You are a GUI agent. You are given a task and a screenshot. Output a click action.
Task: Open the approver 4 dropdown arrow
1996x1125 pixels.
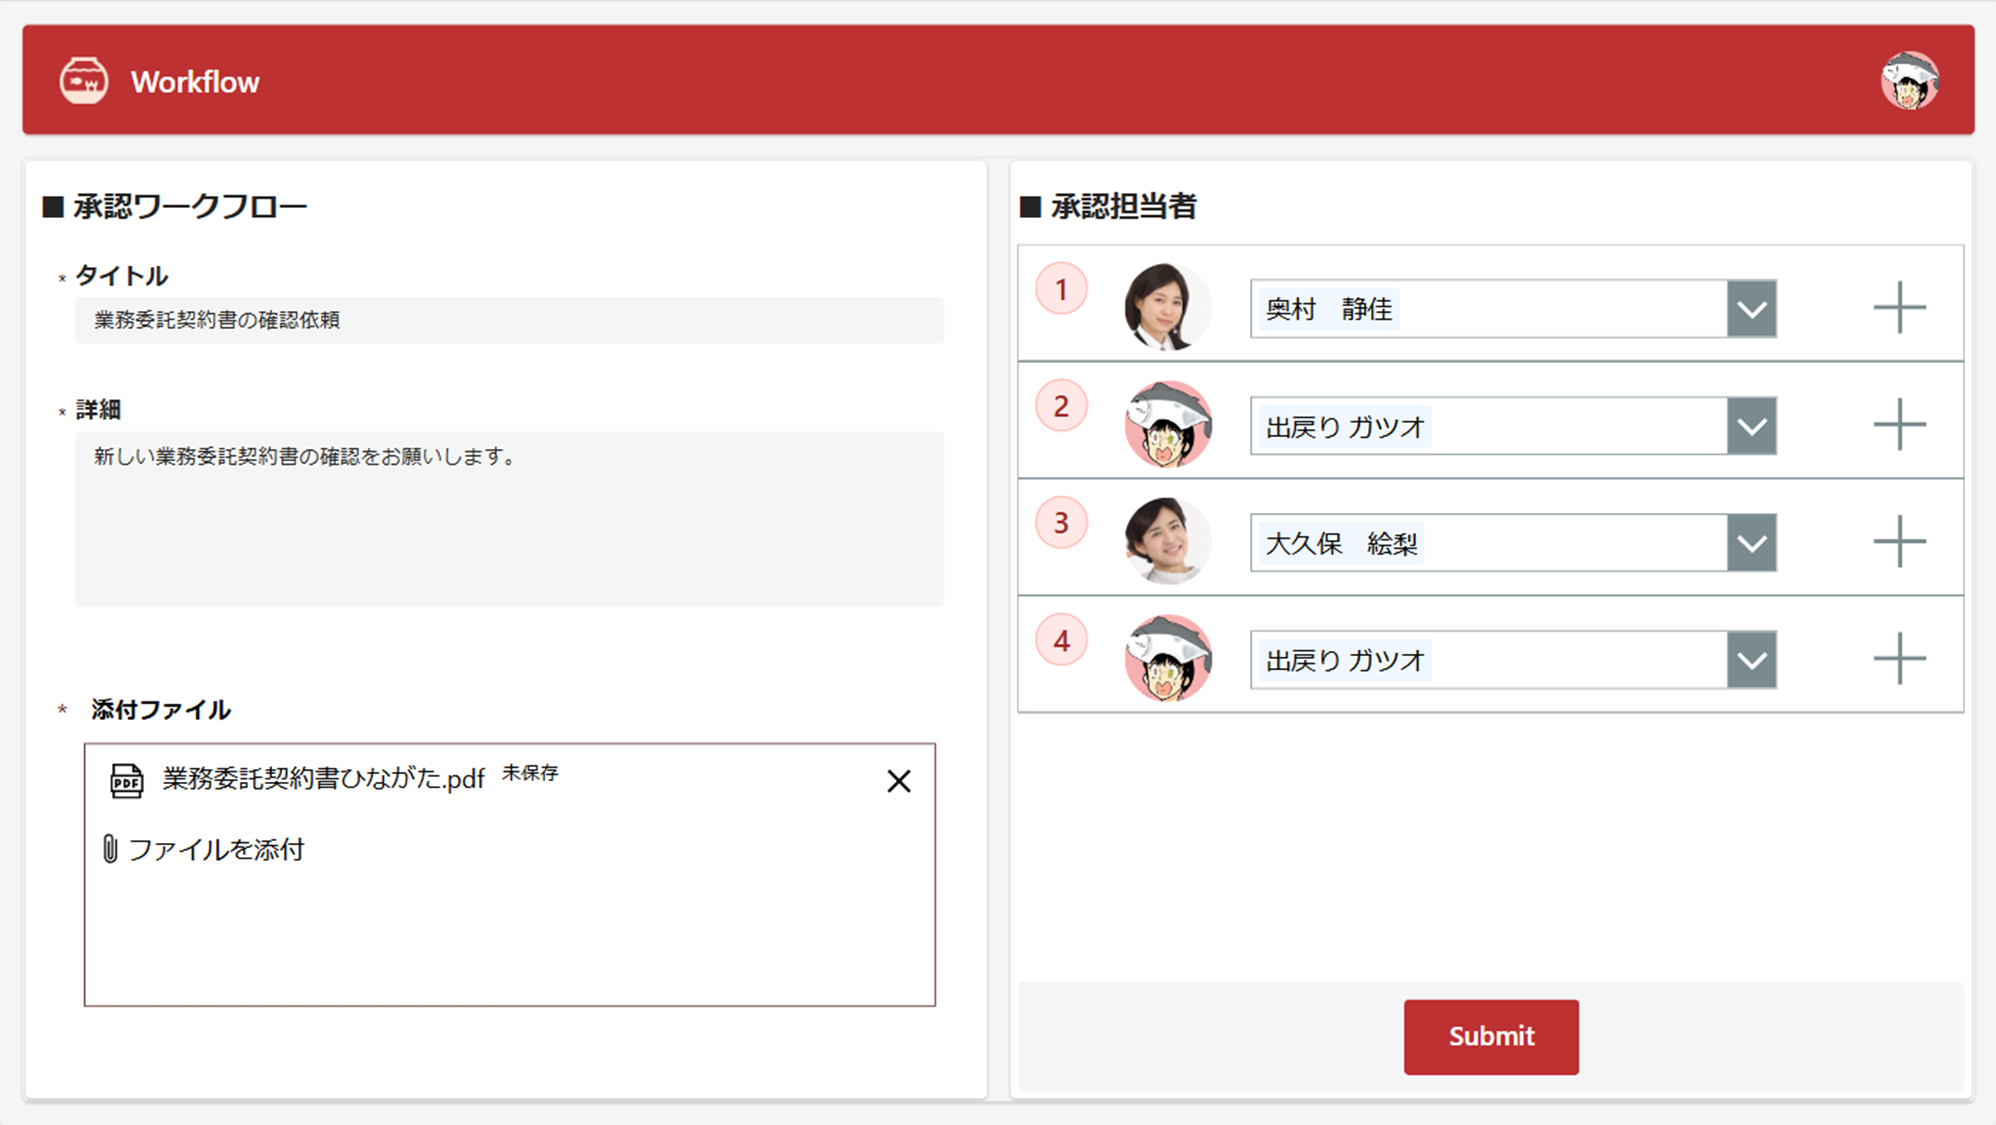(1751, 660)
